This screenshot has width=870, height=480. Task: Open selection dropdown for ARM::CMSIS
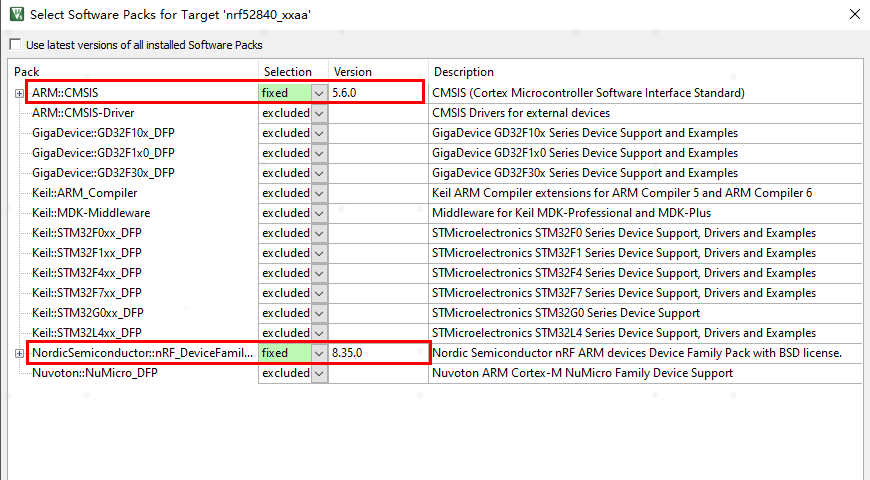319,93
